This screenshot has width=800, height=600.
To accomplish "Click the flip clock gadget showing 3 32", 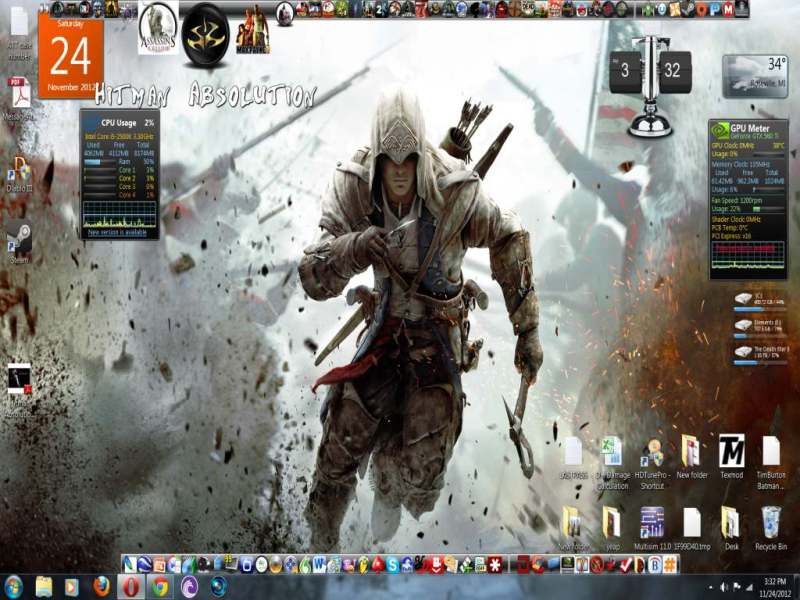I will (x=651, y=70).
